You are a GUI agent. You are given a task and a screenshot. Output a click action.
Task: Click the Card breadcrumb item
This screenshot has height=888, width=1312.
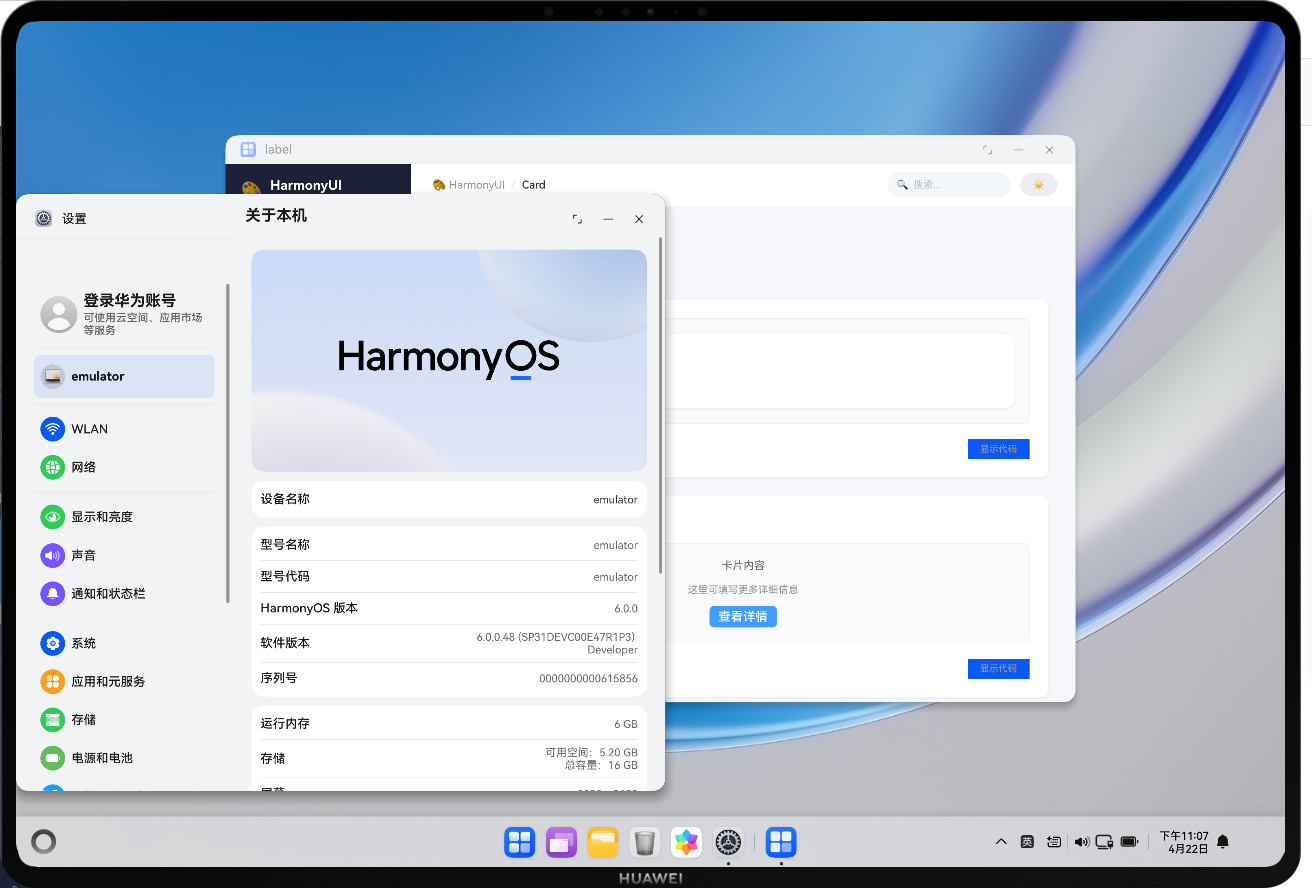click(534, 185)
